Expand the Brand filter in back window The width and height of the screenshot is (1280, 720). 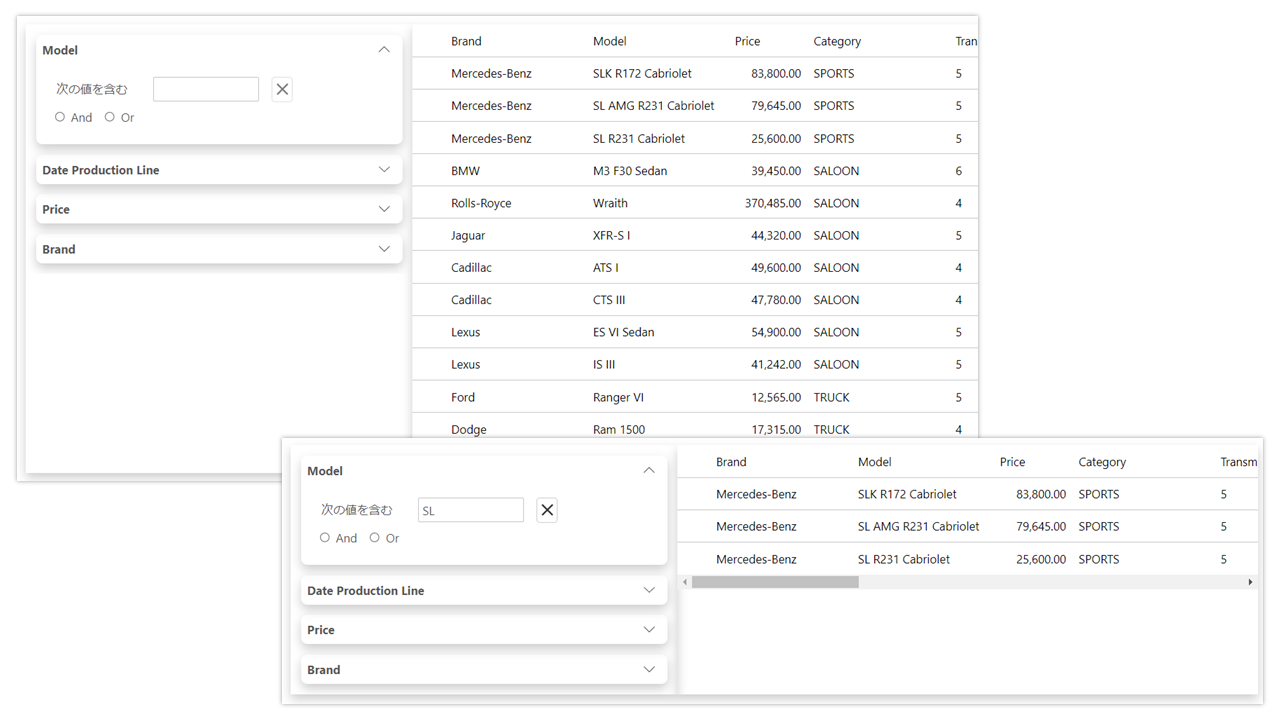tap(384, 249)
